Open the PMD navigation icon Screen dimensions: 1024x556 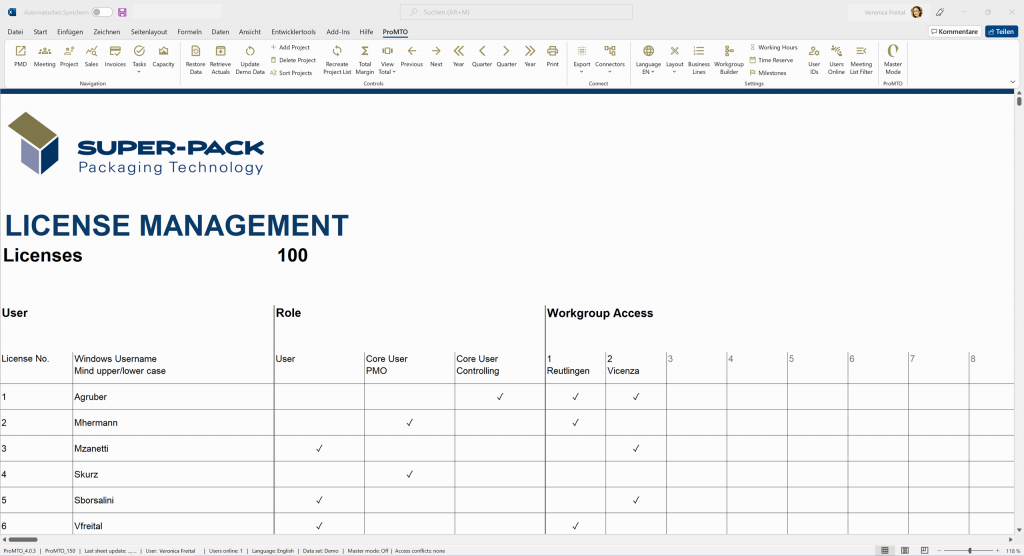coord(20,55)
